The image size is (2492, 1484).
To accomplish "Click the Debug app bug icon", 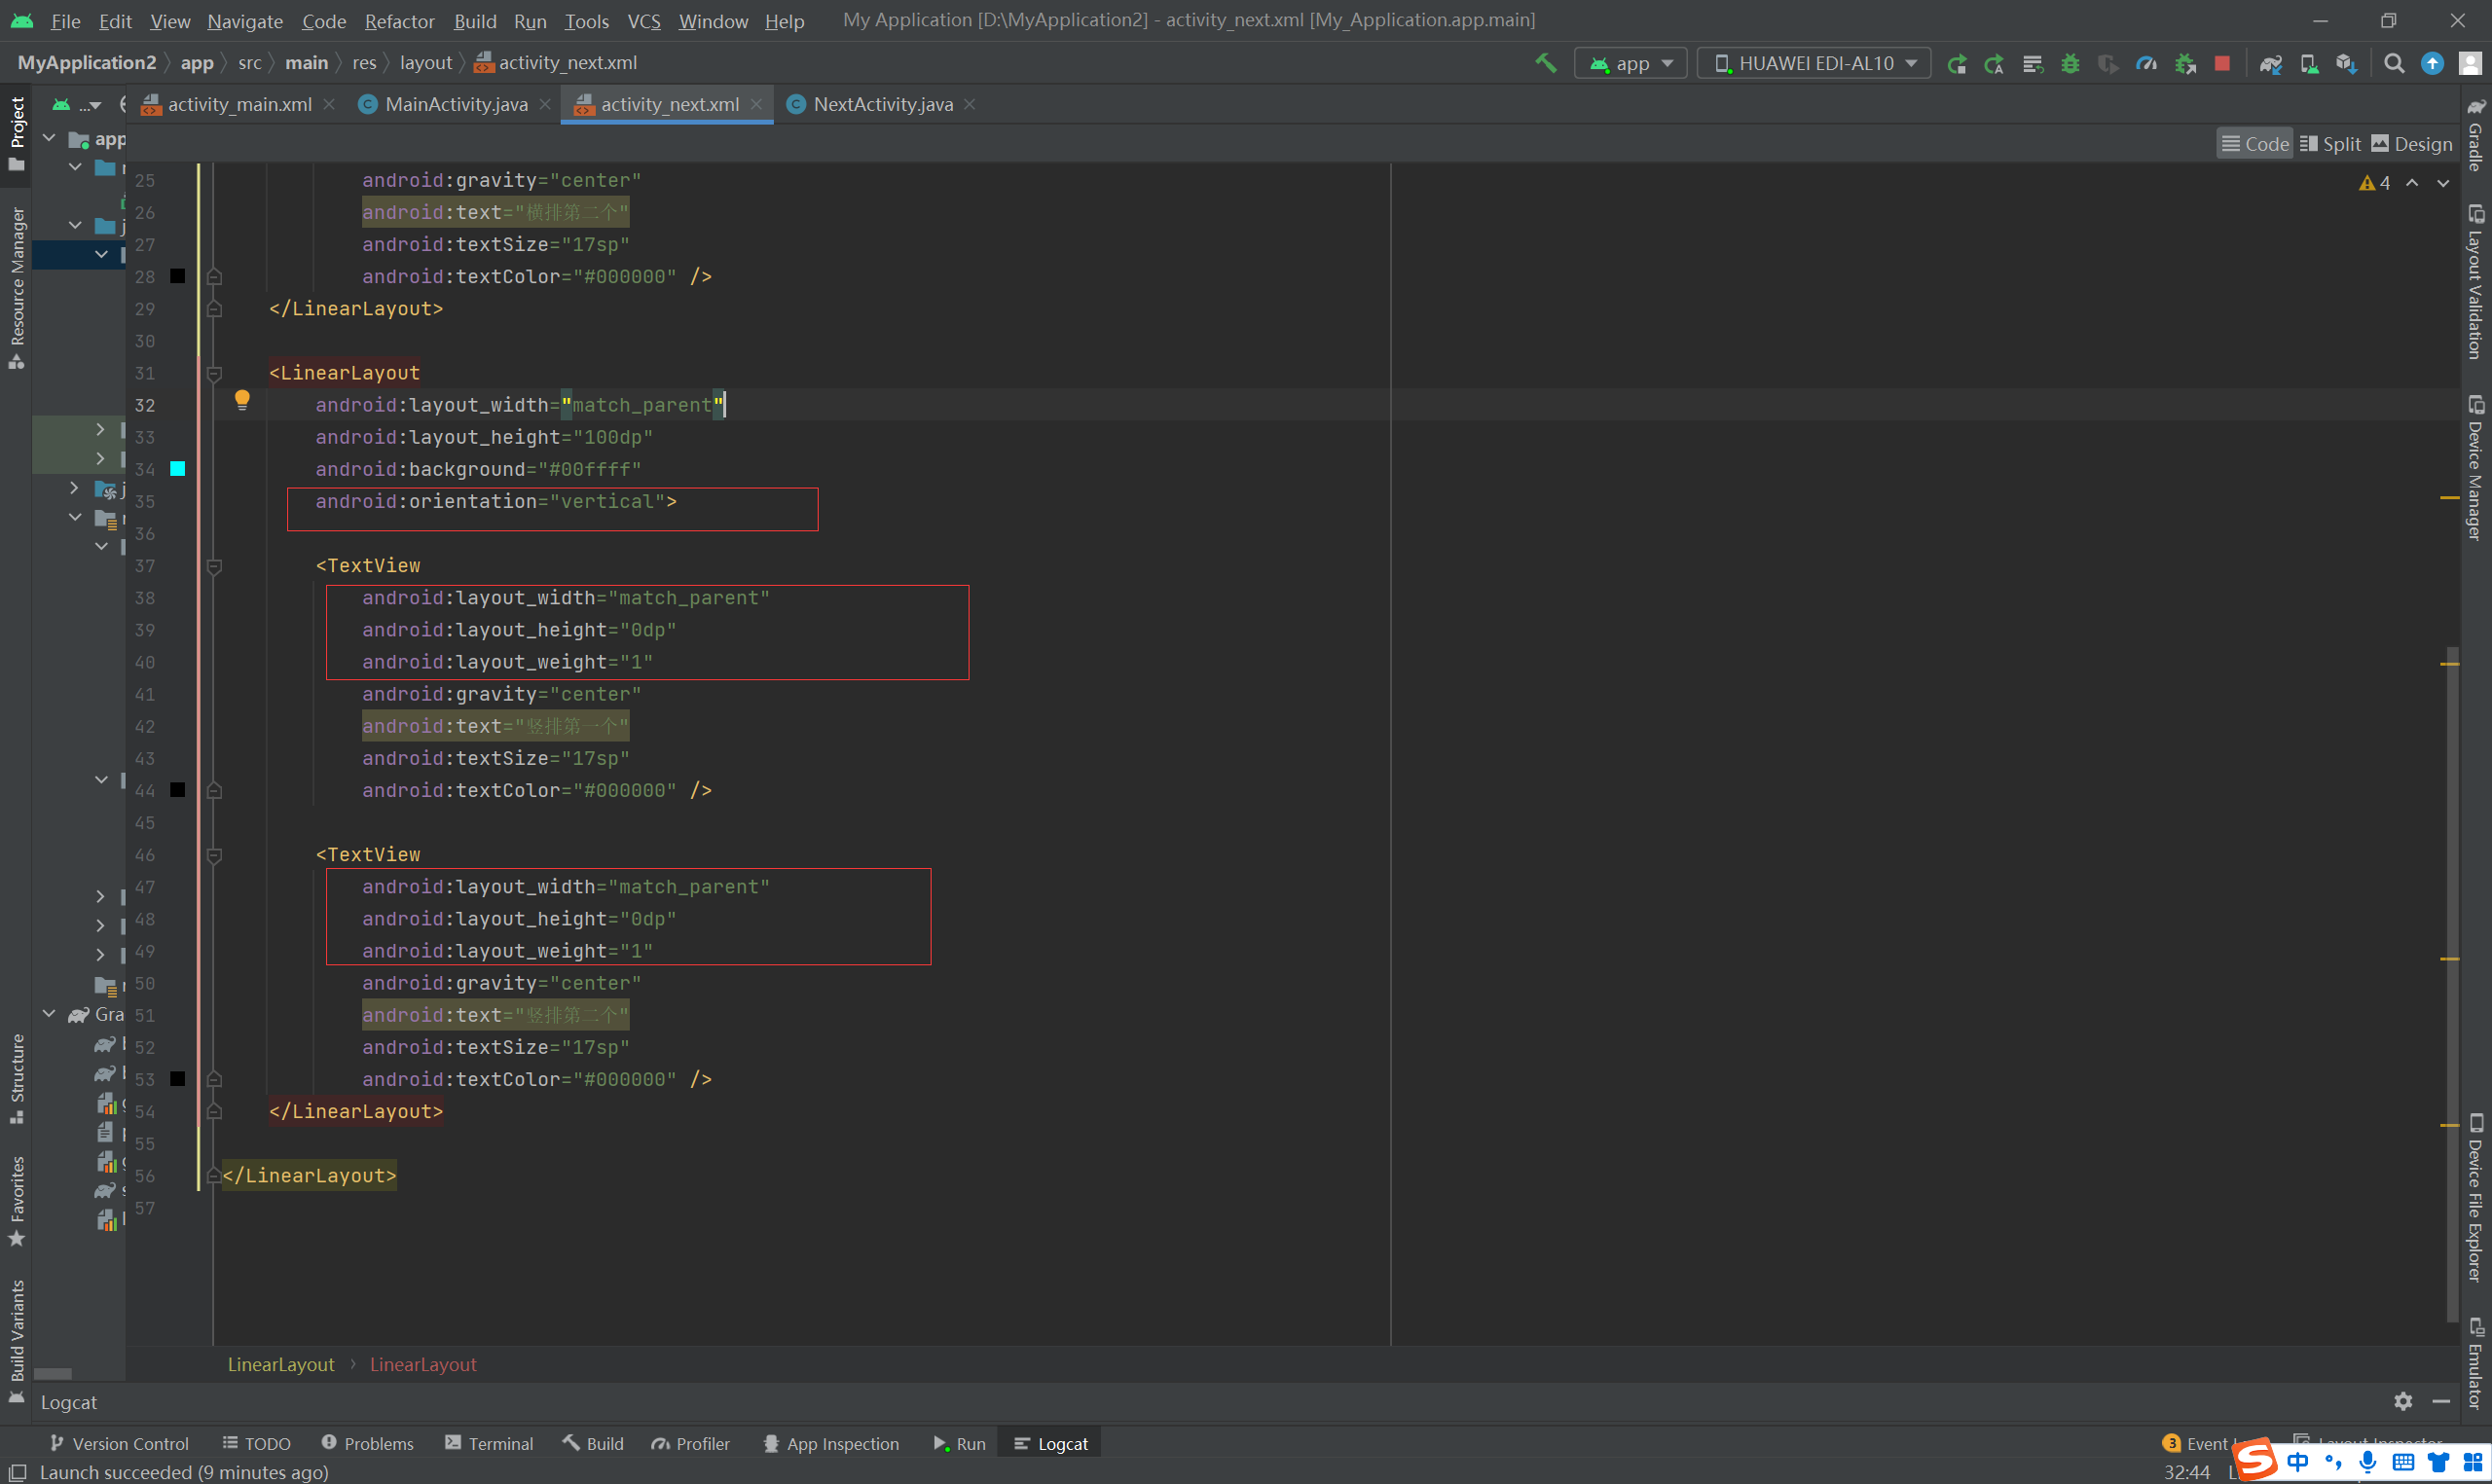I will click(x=2070, y=63).
